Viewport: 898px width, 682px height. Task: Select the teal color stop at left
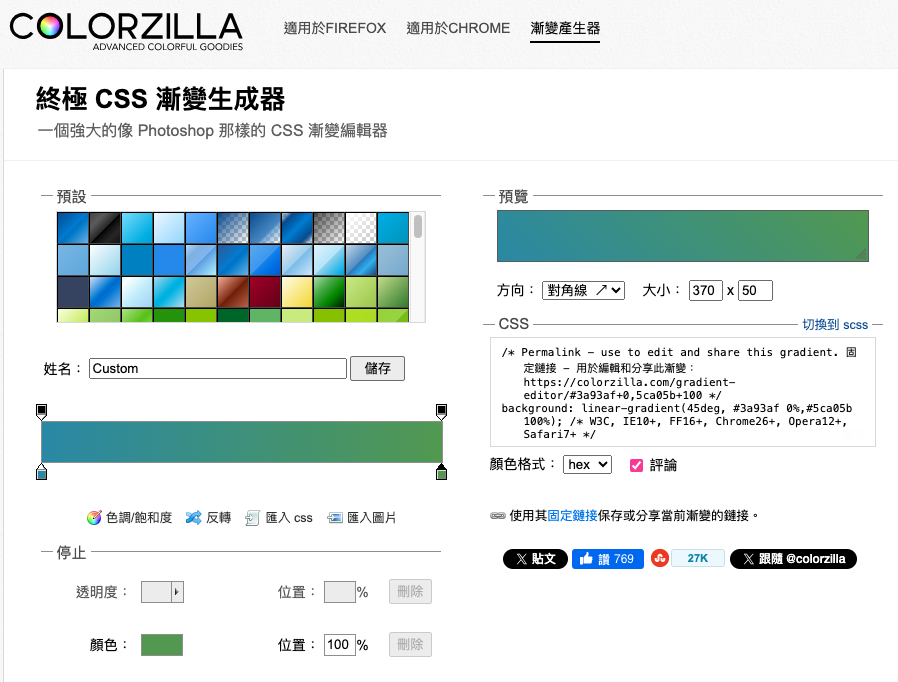click(x=41, y=472)
